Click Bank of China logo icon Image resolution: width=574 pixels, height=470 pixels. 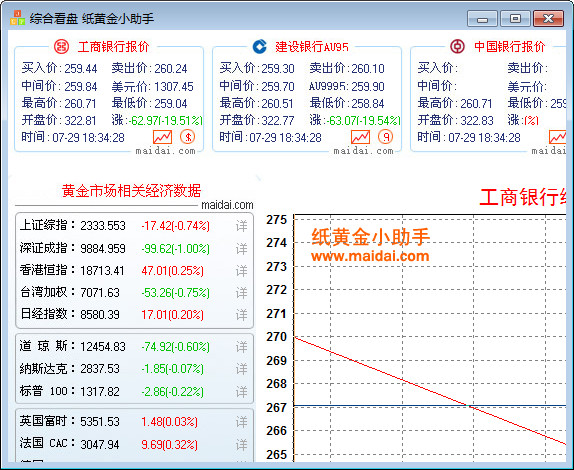(458, 46)
